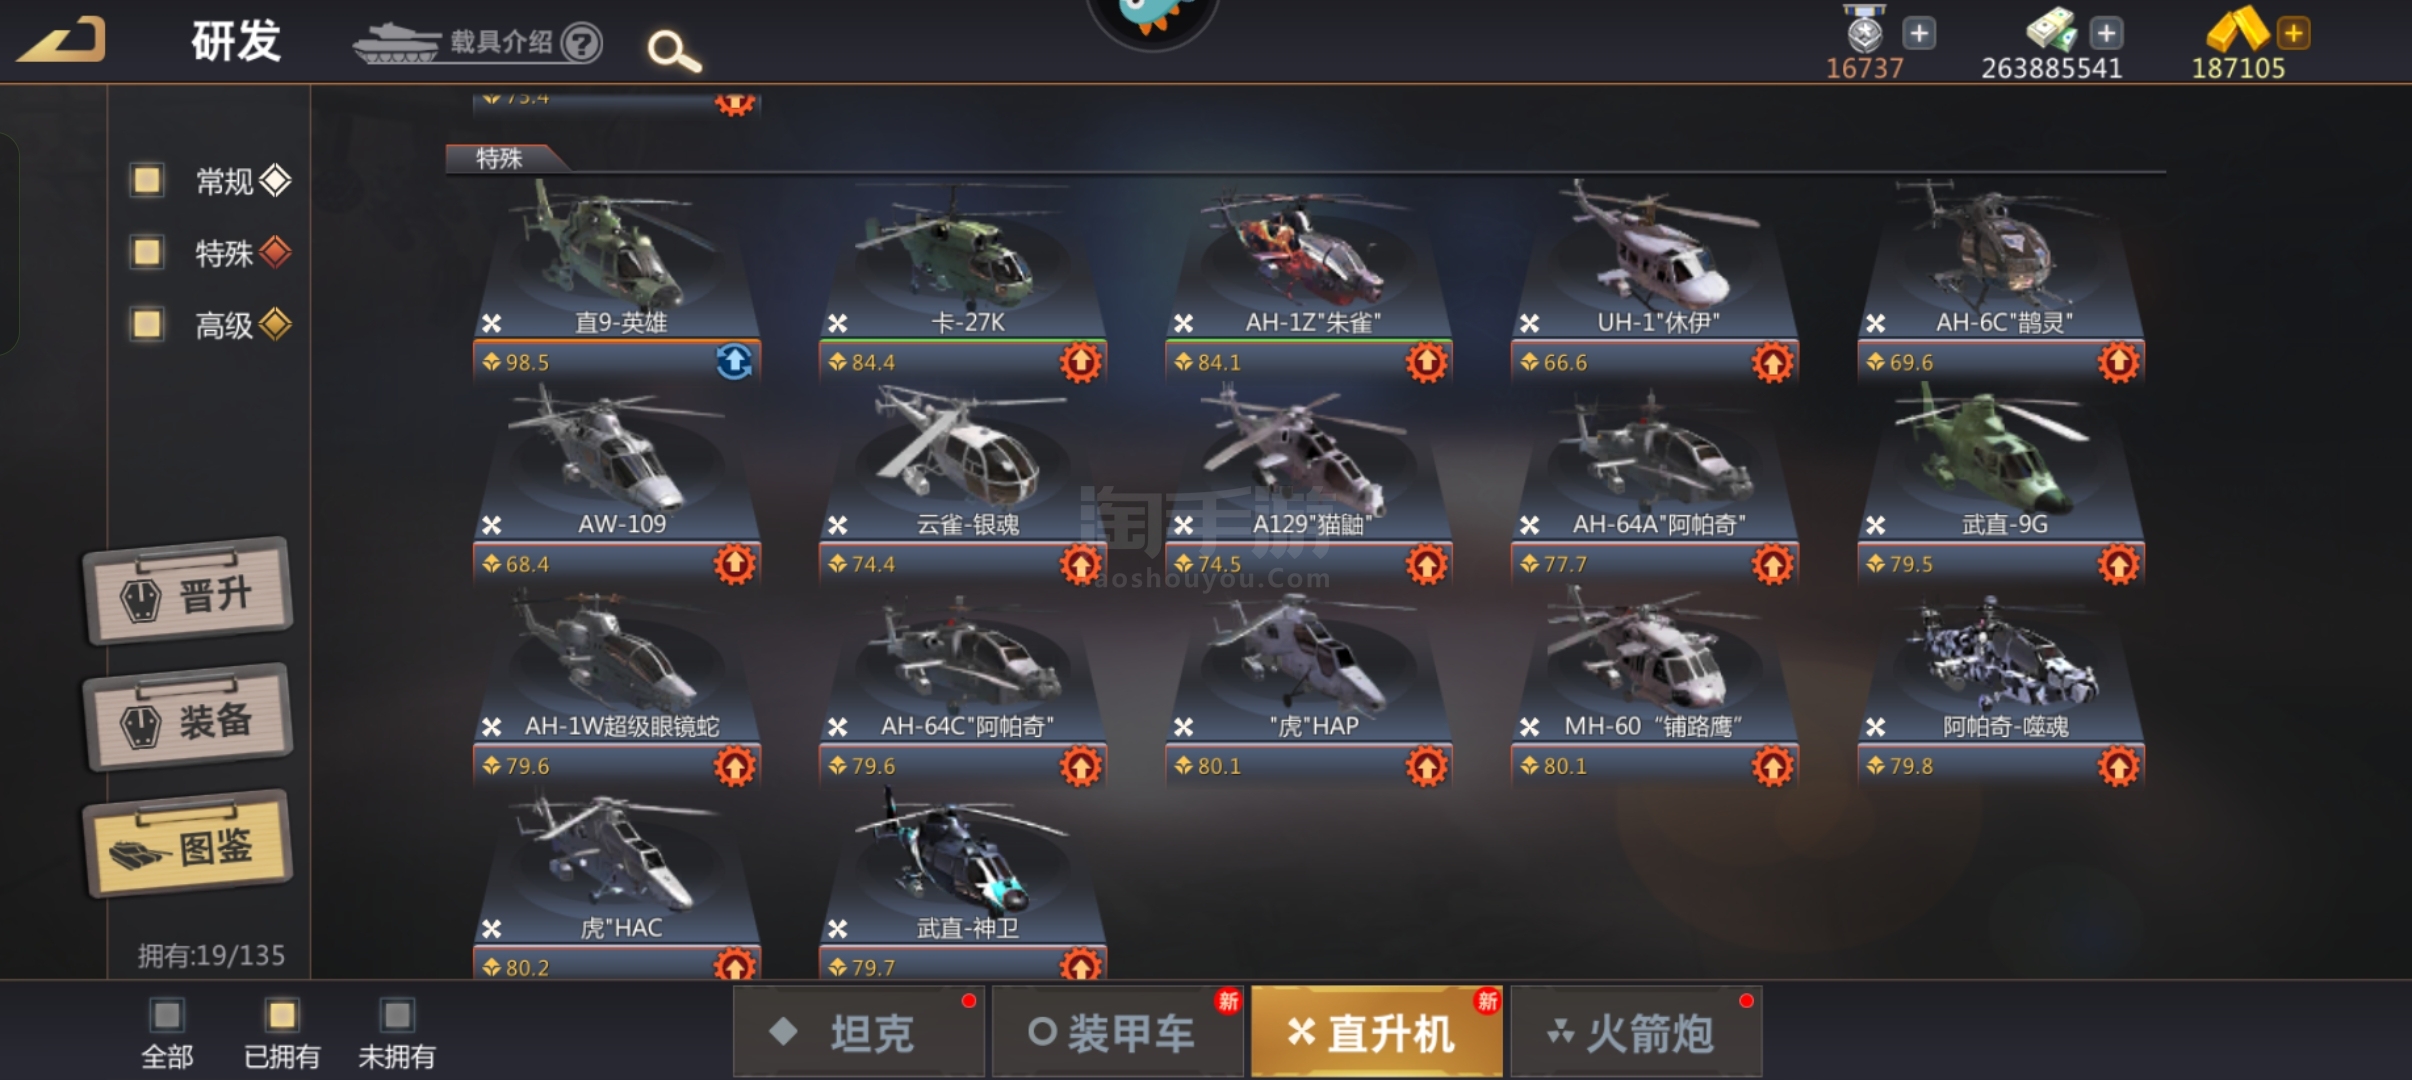2412x1080 pixels.
Task: Open vehicle introduction help icon
Action: pyautogui.click(x=581, y=43)
